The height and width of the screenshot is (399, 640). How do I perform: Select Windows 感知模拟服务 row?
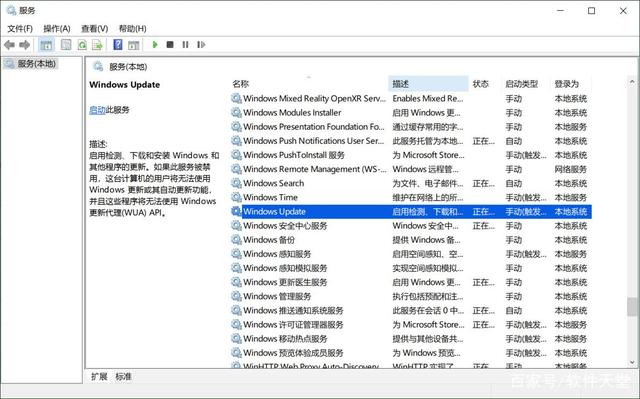(411, 268)
